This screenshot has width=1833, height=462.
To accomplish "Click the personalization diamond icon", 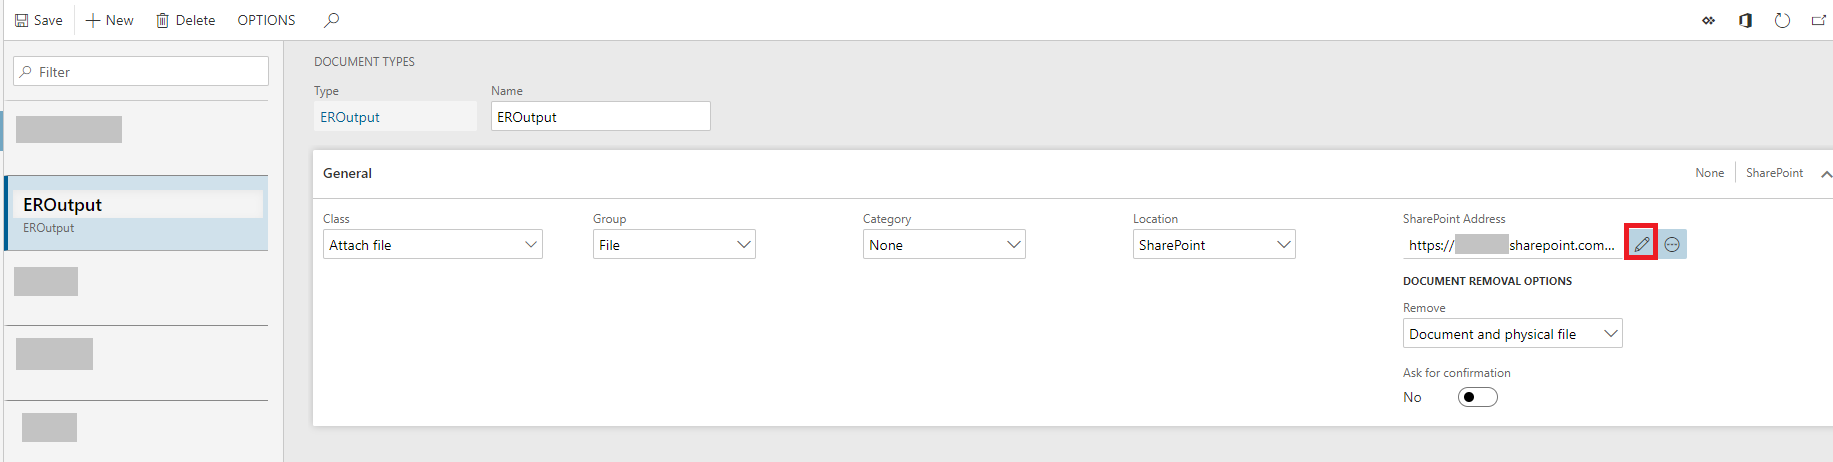I will point(1708,20).
